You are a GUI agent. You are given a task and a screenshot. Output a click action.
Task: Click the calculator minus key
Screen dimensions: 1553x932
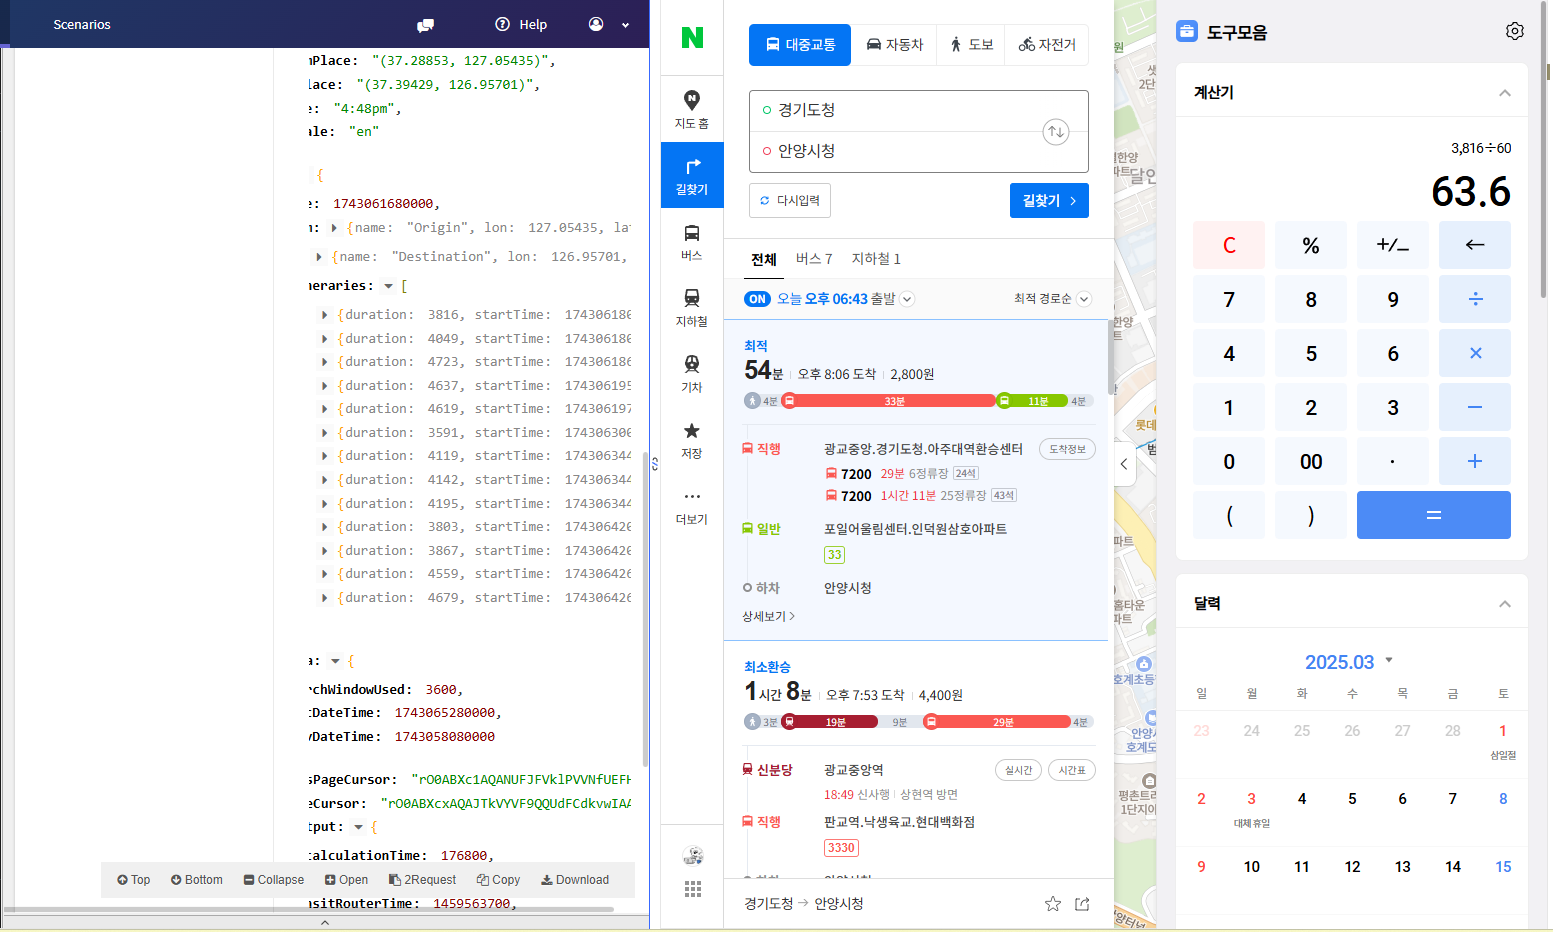(1474, 407)
